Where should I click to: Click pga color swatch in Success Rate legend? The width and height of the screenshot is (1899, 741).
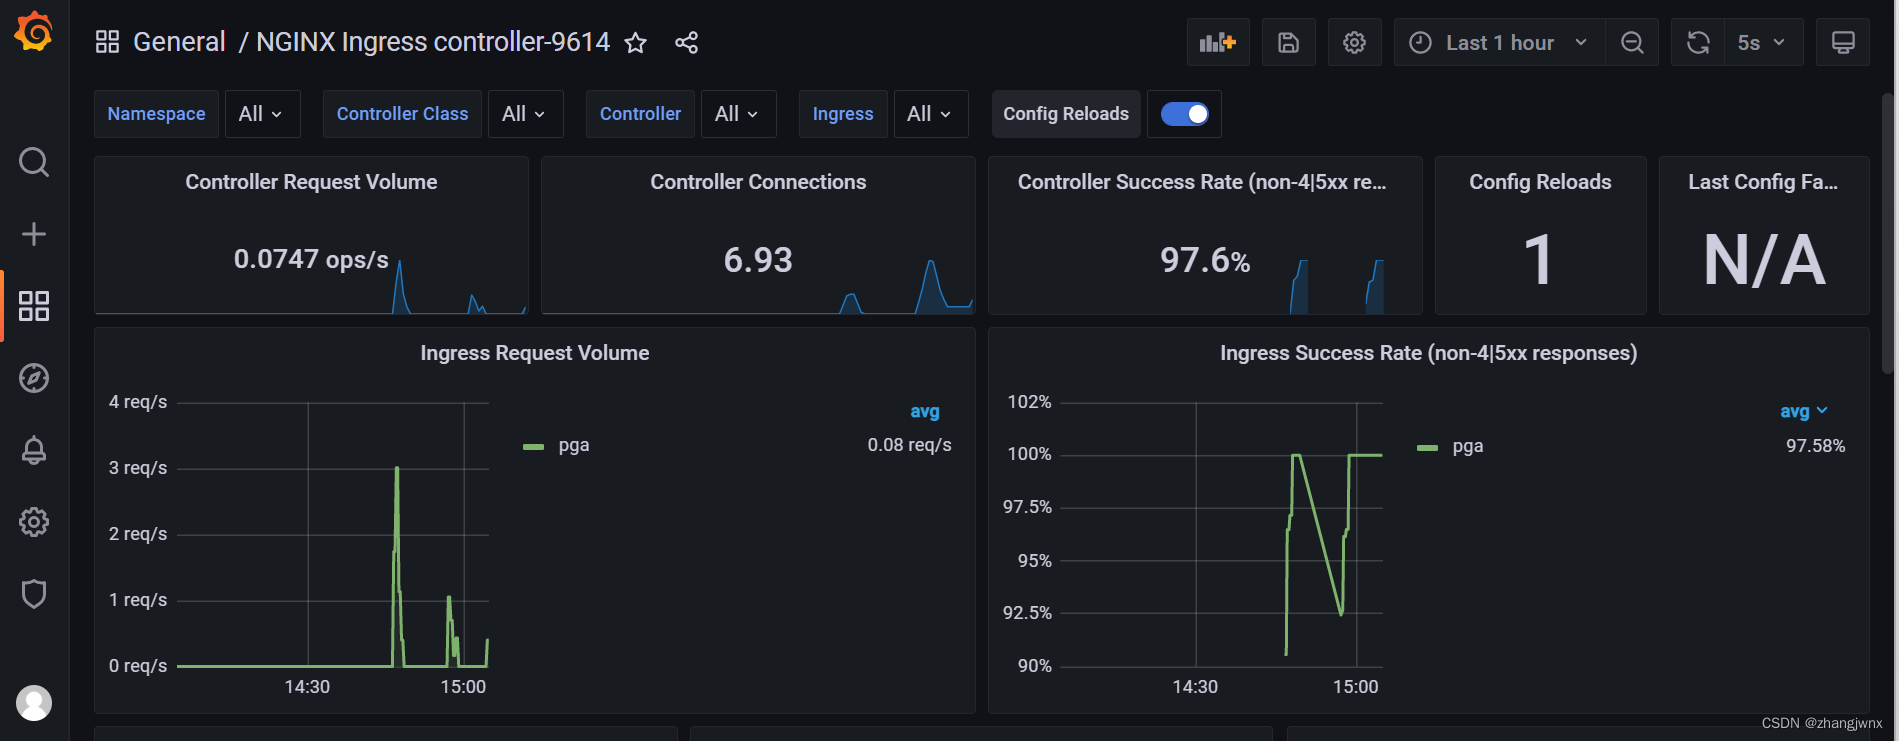click(1427, 448)
